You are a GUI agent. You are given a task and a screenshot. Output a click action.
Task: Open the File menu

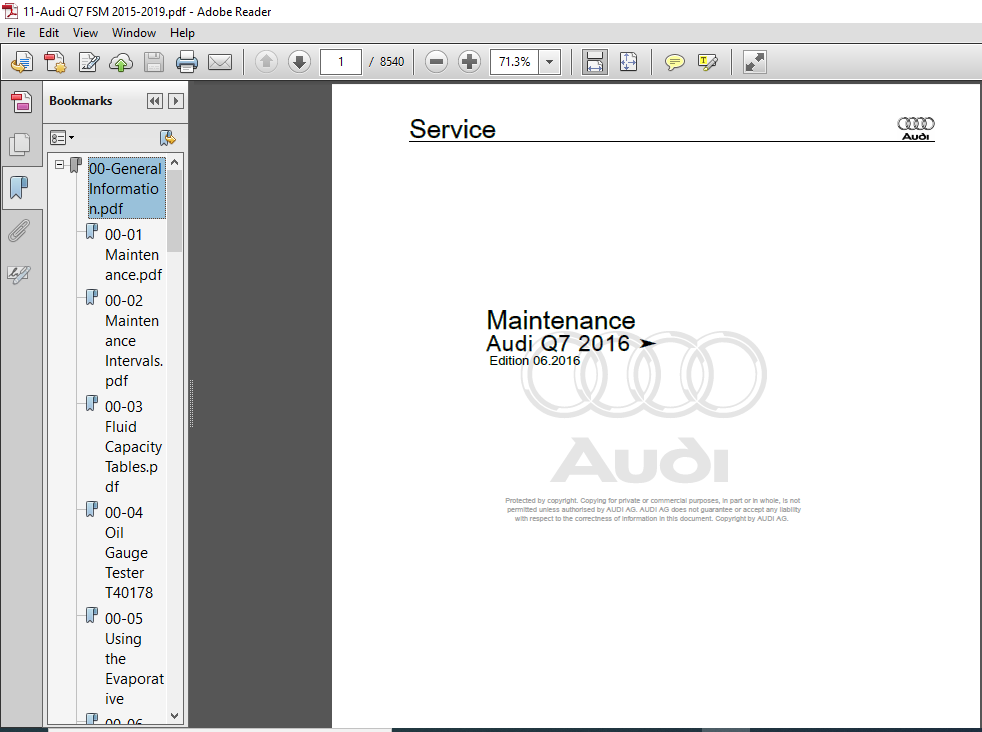click(16, 33)
